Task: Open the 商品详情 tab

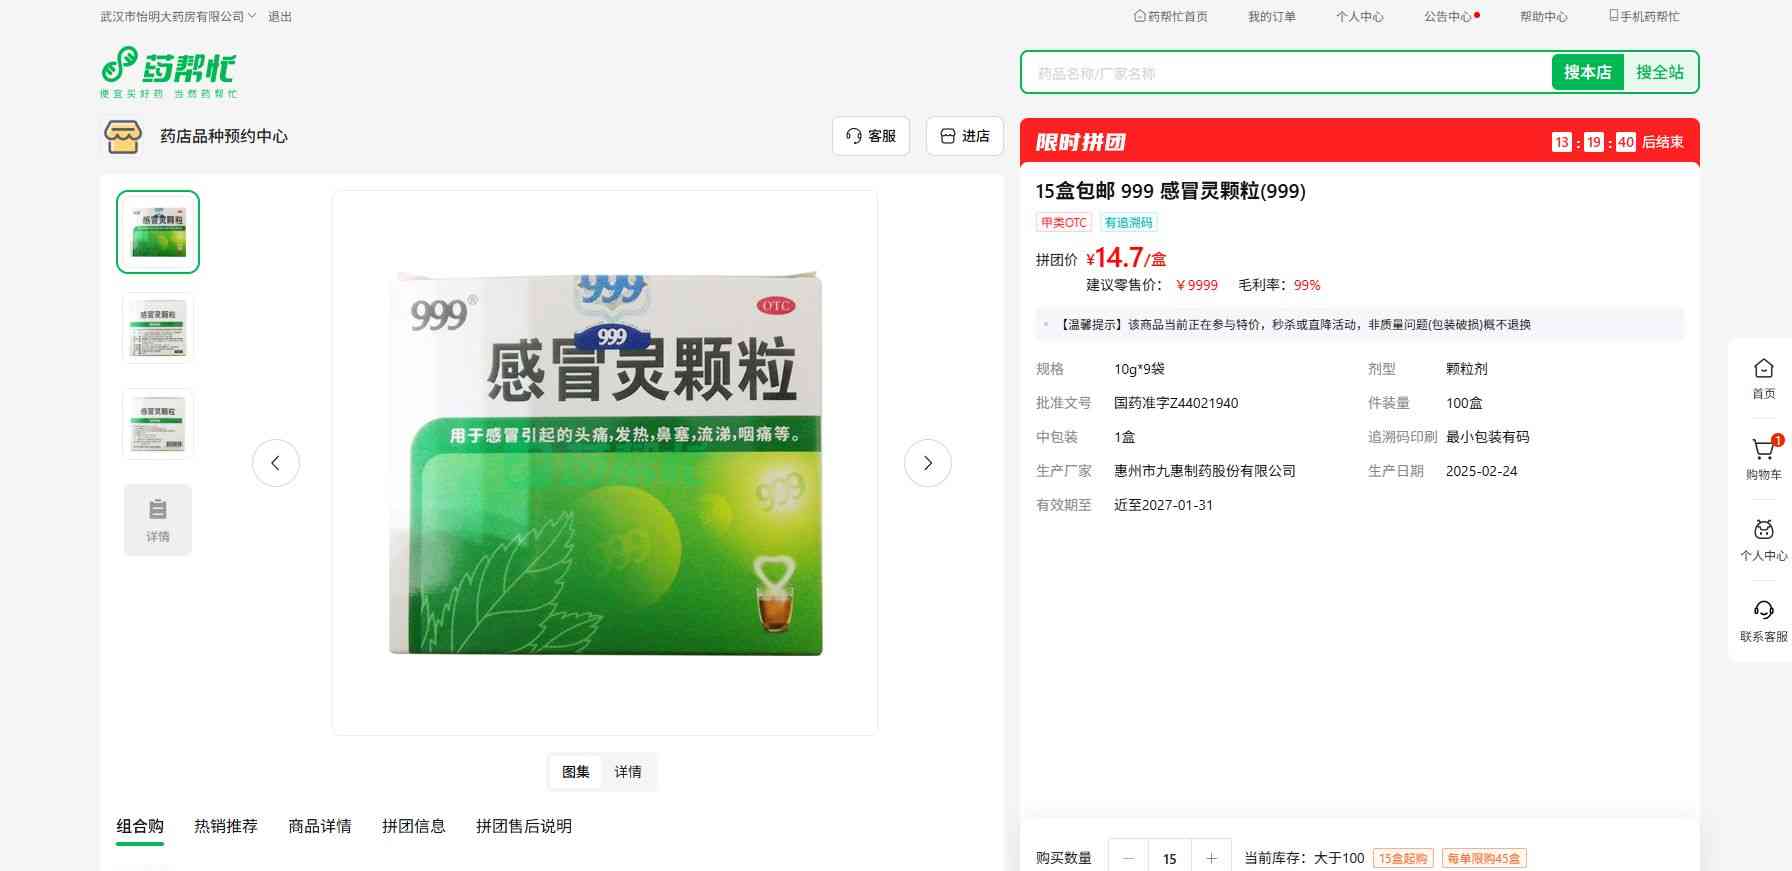Action: 320,826
